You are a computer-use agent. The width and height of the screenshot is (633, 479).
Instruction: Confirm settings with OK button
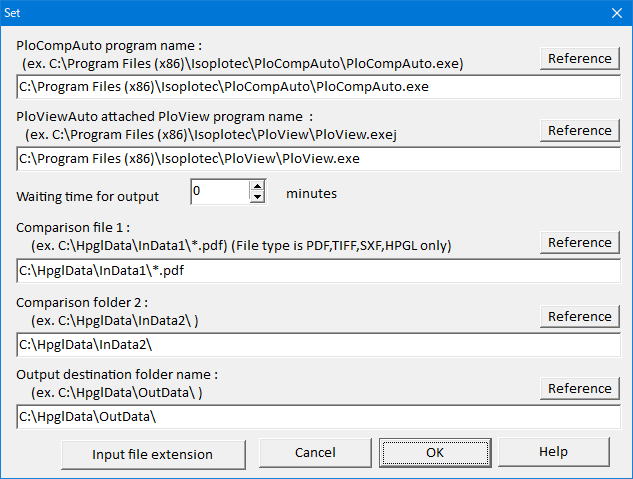pyautogui.click(x=434, y=452)
